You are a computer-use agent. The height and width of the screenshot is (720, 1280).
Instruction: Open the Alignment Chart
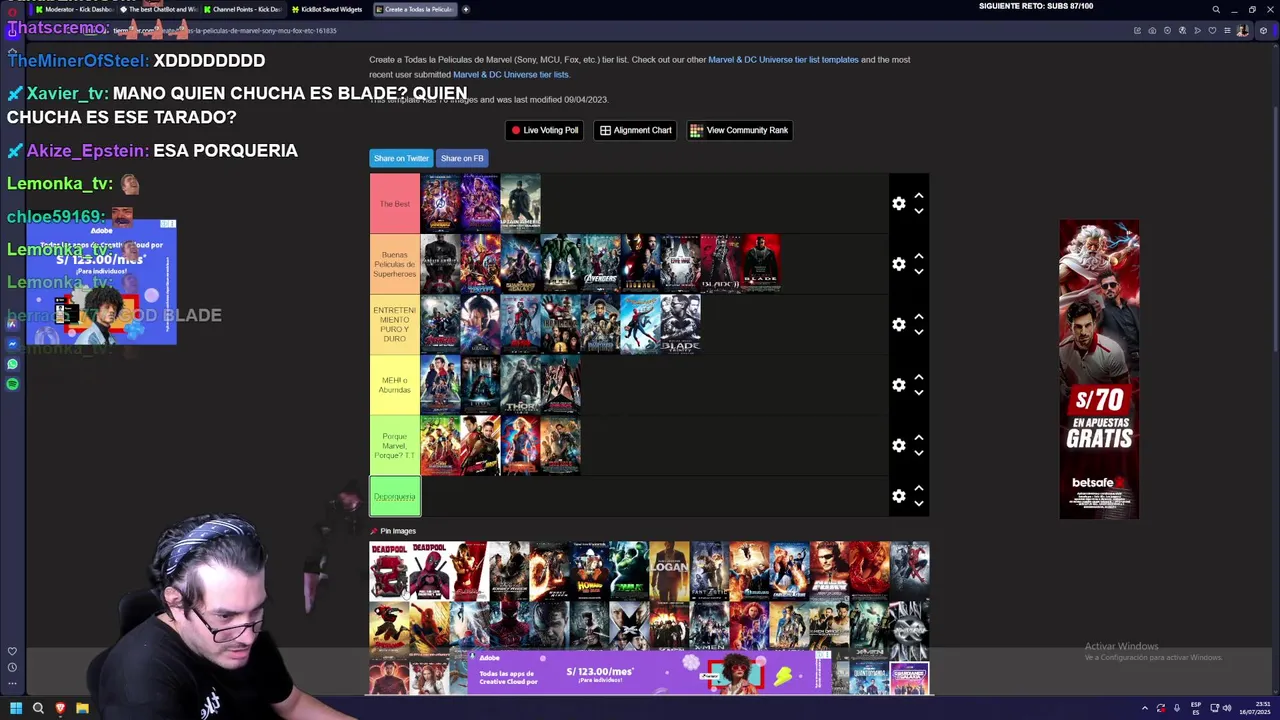pyautogui.click(x=636, y=130)
